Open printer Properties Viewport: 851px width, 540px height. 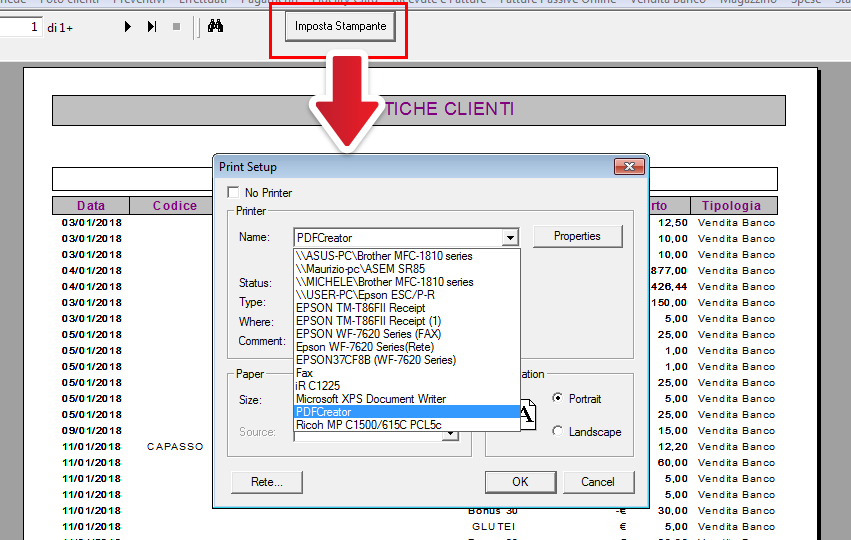(x=577, y=236)
